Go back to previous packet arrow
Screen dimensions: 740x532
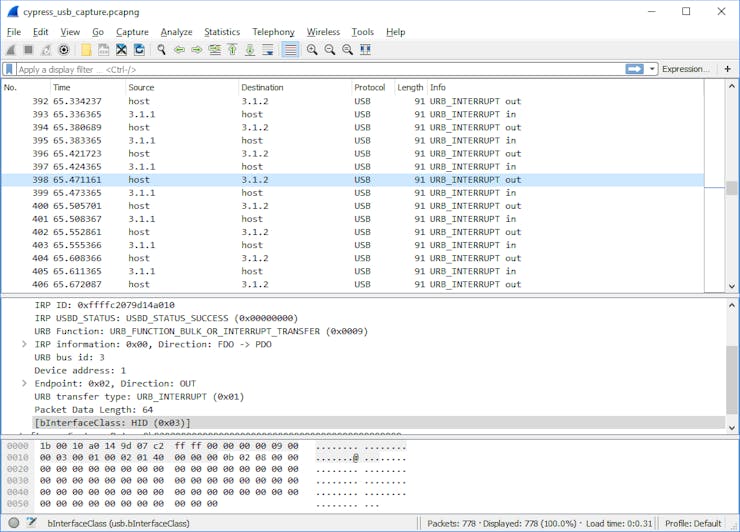(x=179, y=50)
